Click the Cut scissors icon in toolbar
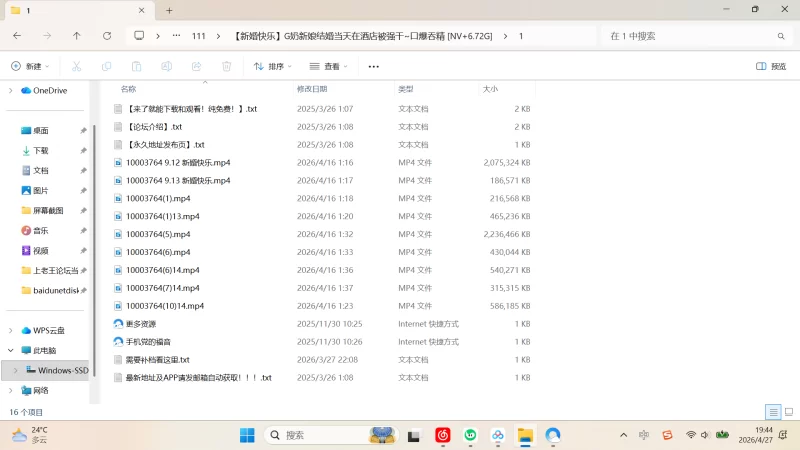Image resolution: width=800 pixels, height=450 pixels. click(x=77, y=66)
